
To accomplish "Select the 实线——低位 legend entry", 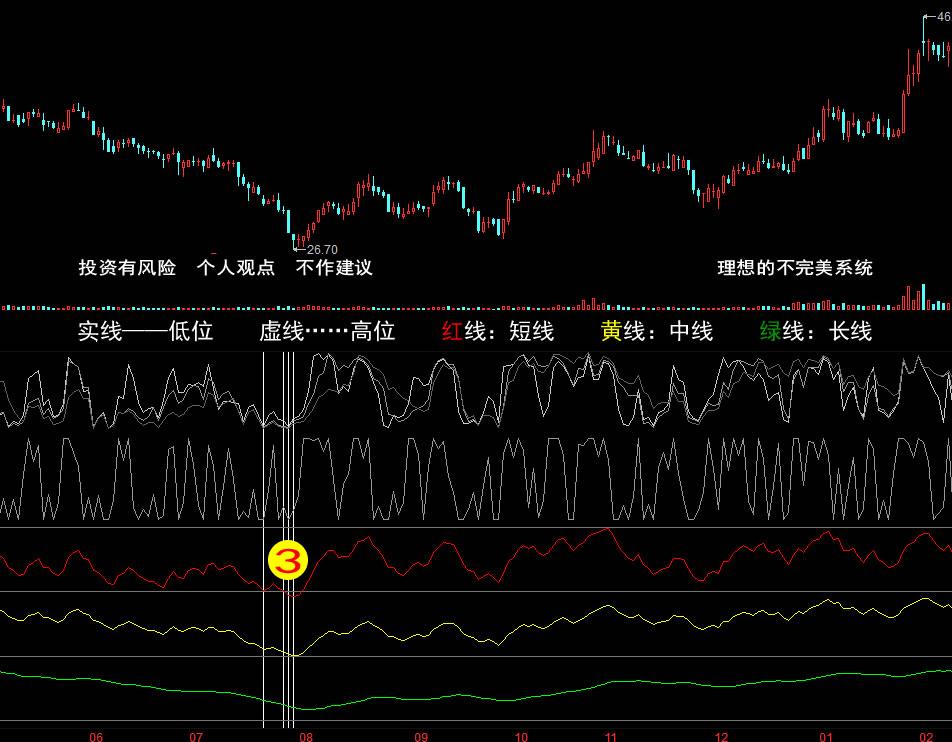I will coord(145,332).
